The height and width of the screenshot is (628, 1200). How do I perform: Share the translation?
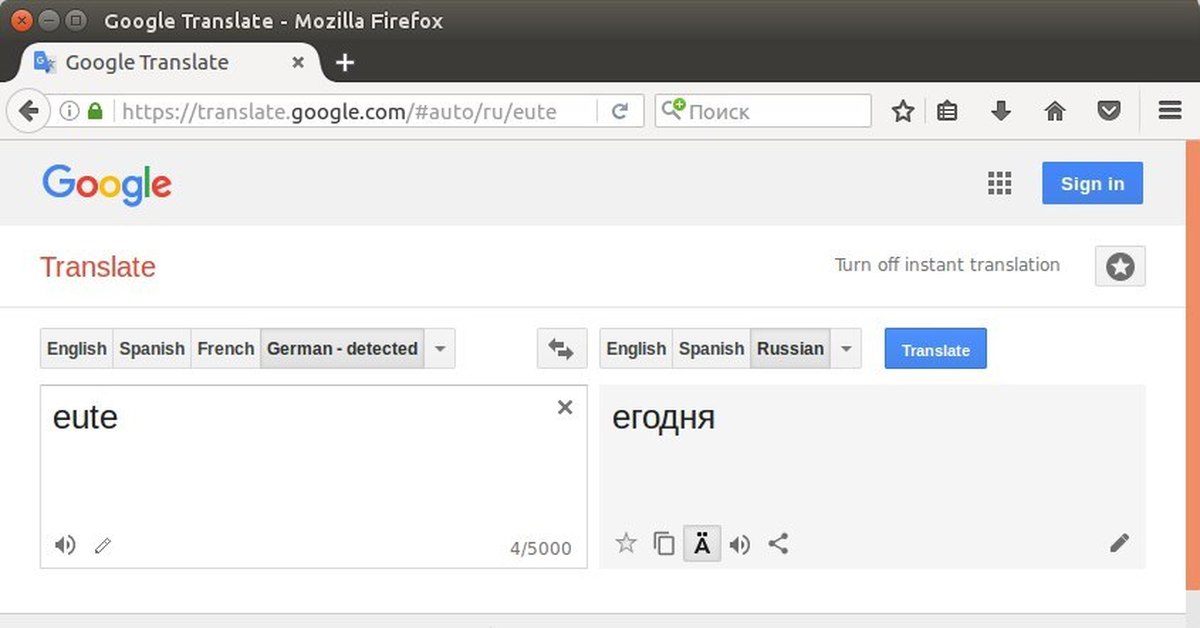pyautogui.click(x=778, y=544)
